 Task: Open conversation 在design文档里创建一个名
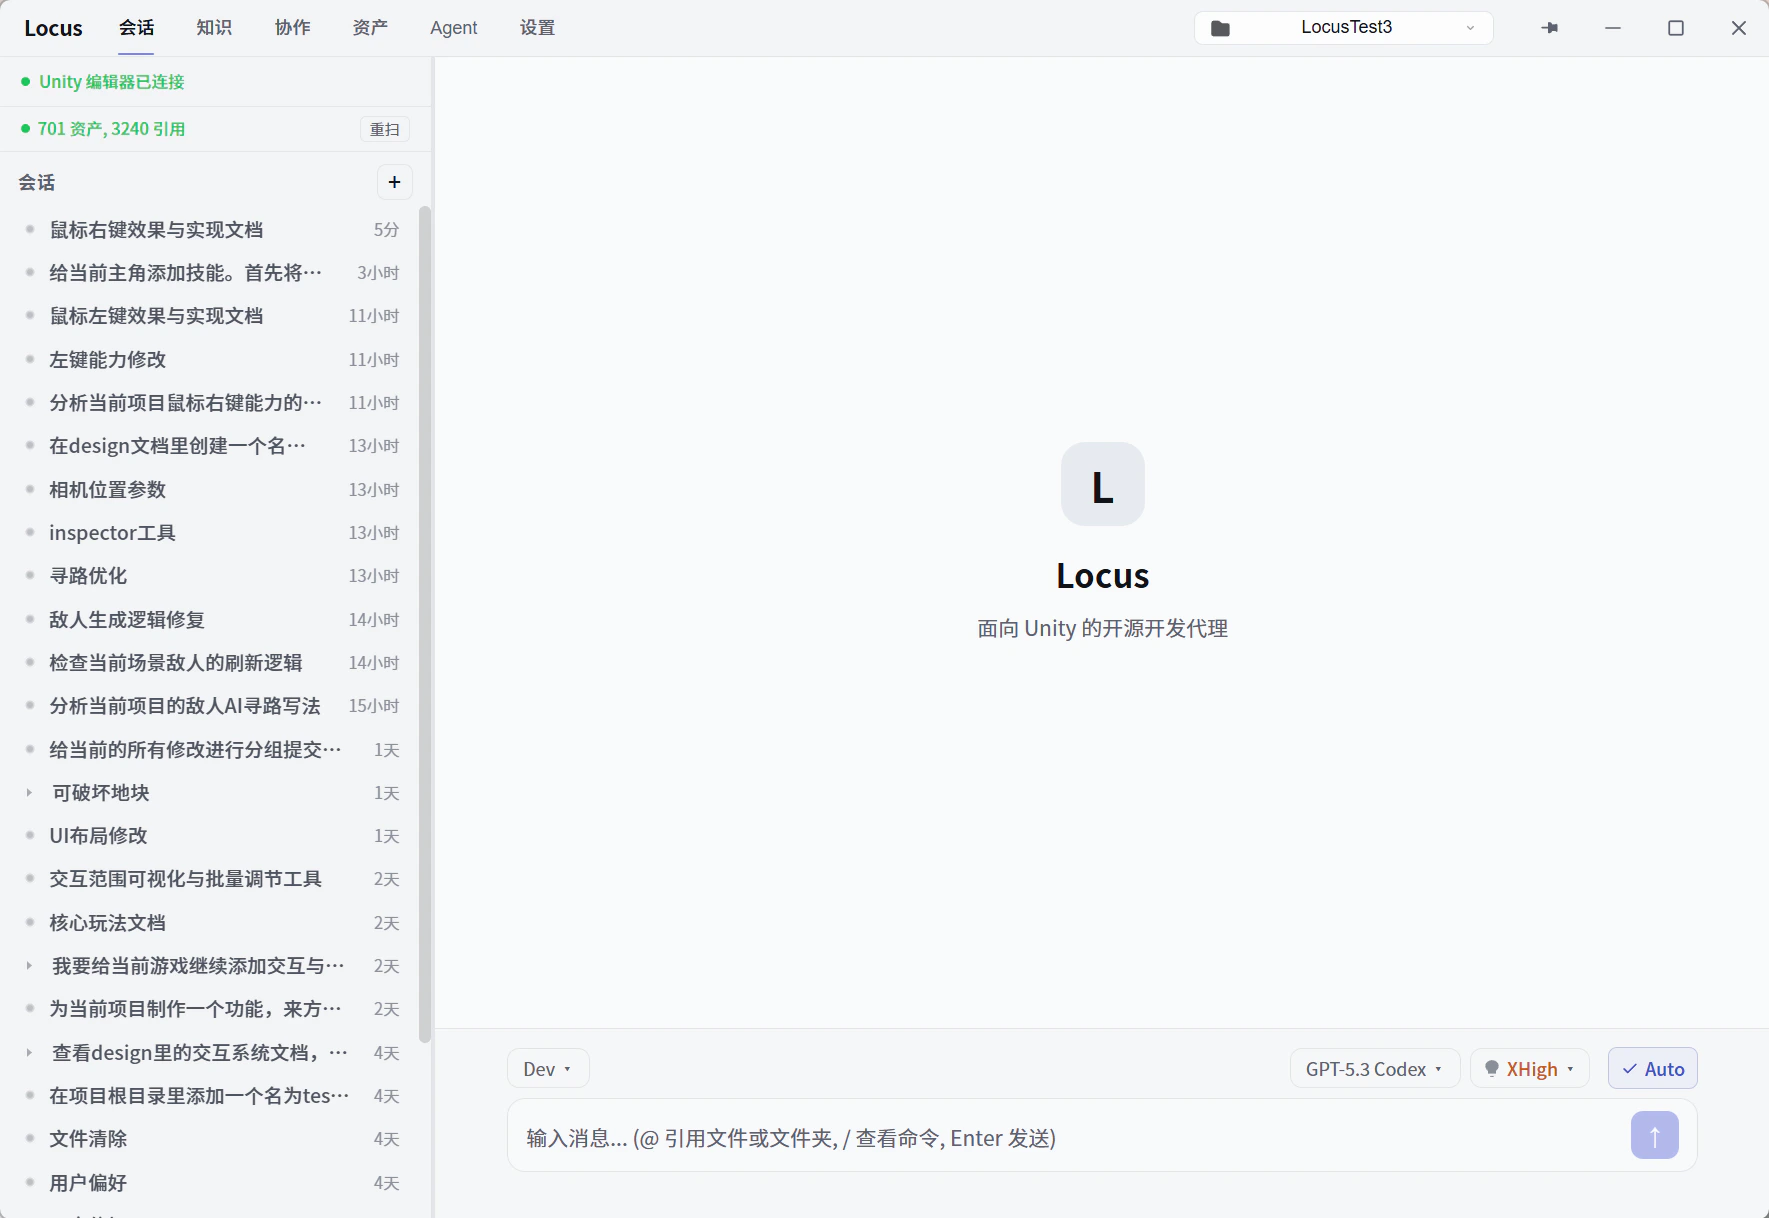point(212,446)
